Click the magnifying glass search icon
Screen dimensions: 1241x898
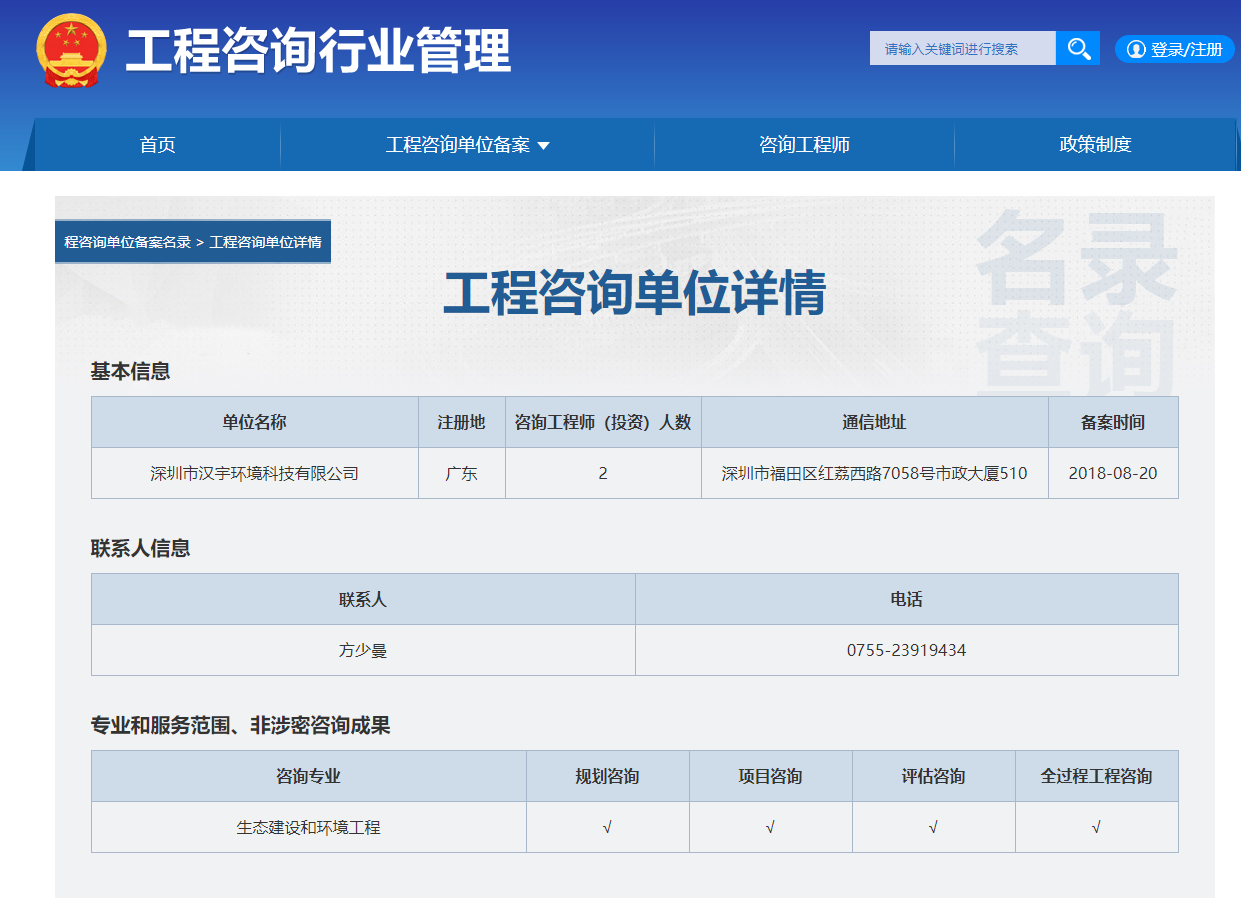tap(1077, 47)
